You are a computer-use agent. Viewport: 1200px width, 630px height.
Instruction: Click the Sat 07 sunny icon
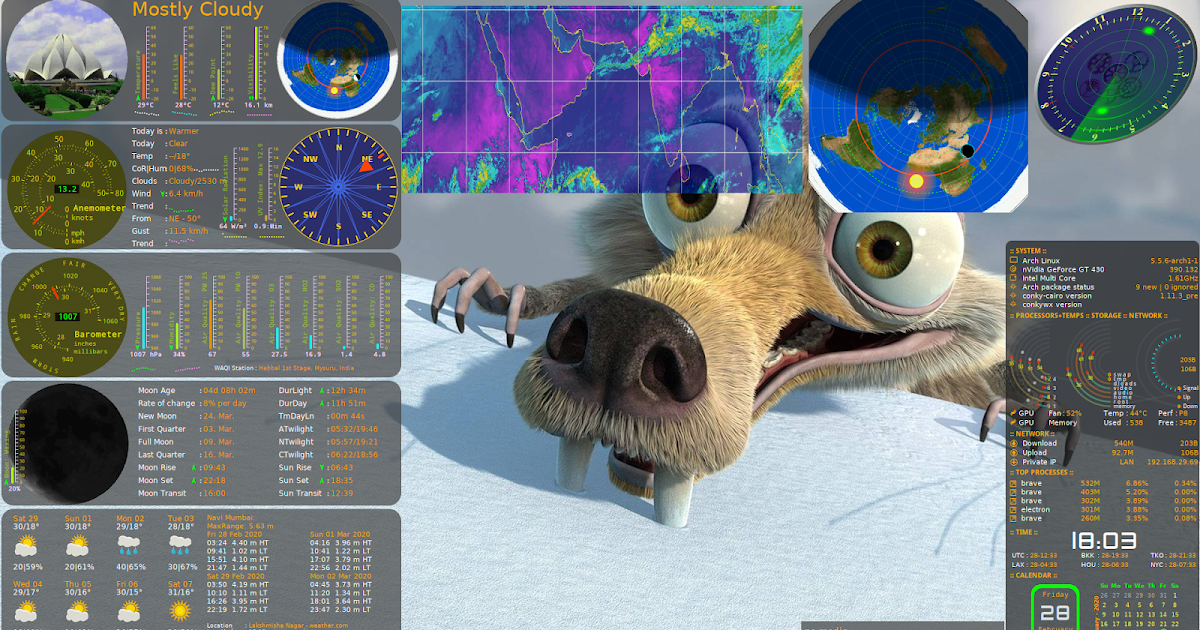click(182, 610)
